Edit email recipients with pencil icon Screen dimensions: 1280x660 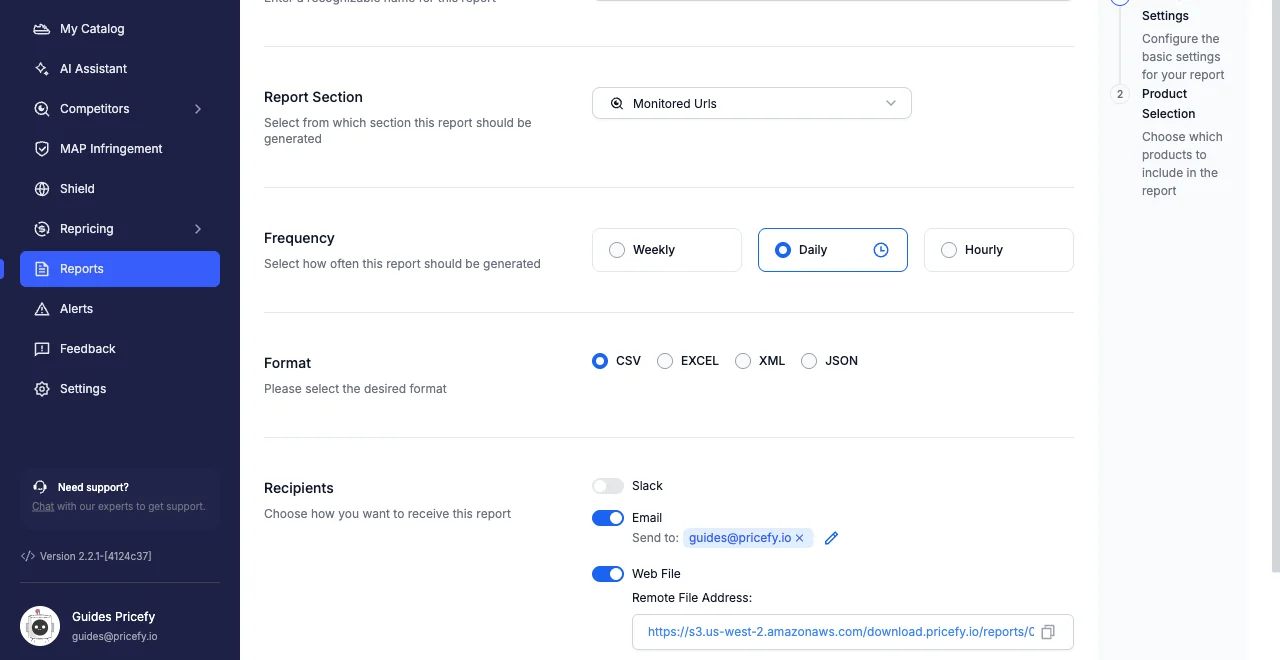click(x=831, y=538)
